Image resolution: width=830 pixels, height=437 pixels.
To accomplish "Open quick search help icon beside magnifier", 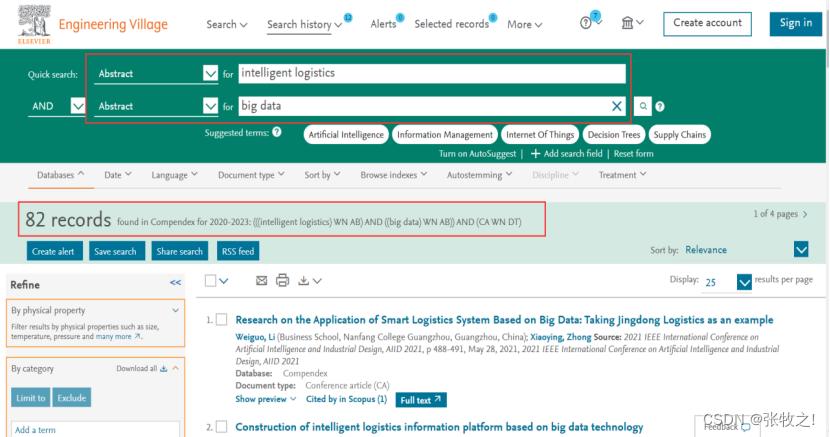I will tap(660, 107).
